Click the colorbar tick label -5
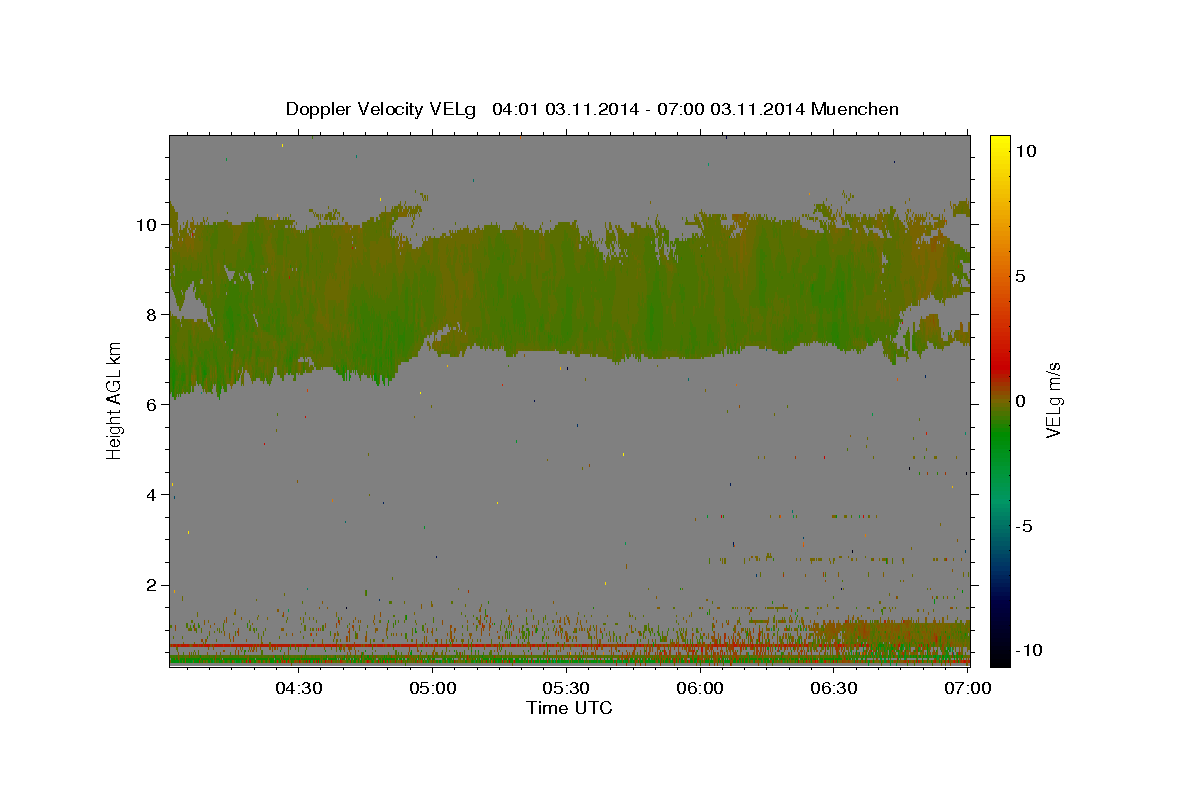This screenshot has height=800, width=1200. click(x=1024, y=526)
